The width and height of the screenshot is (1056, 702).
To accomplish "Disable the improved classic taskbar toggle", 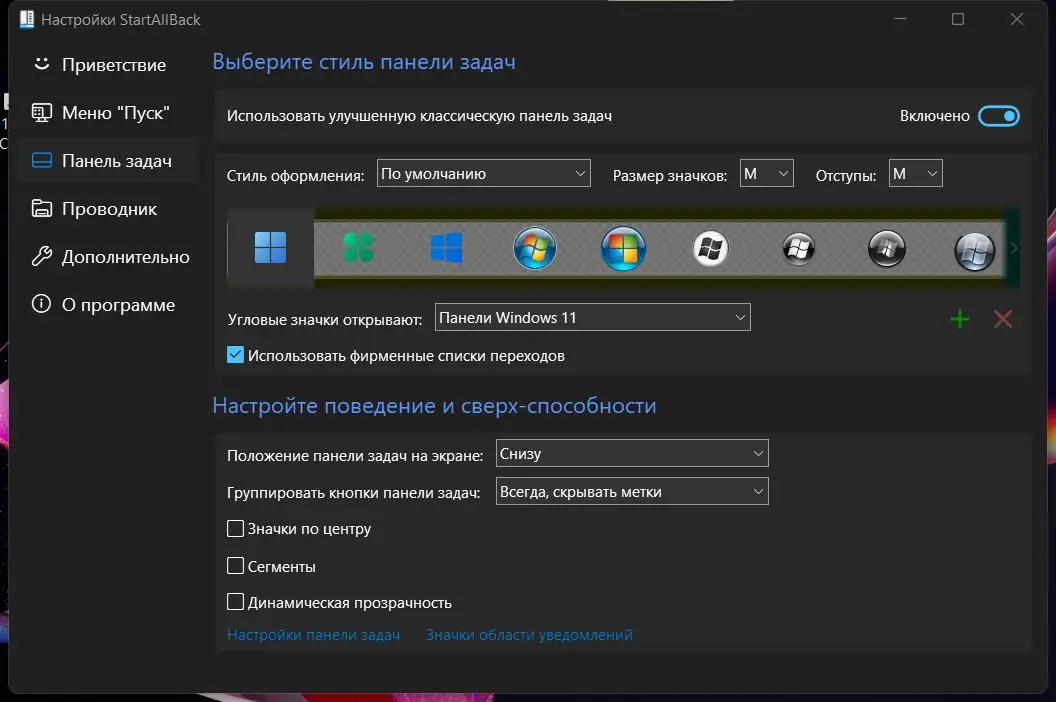I will (999, 115).
